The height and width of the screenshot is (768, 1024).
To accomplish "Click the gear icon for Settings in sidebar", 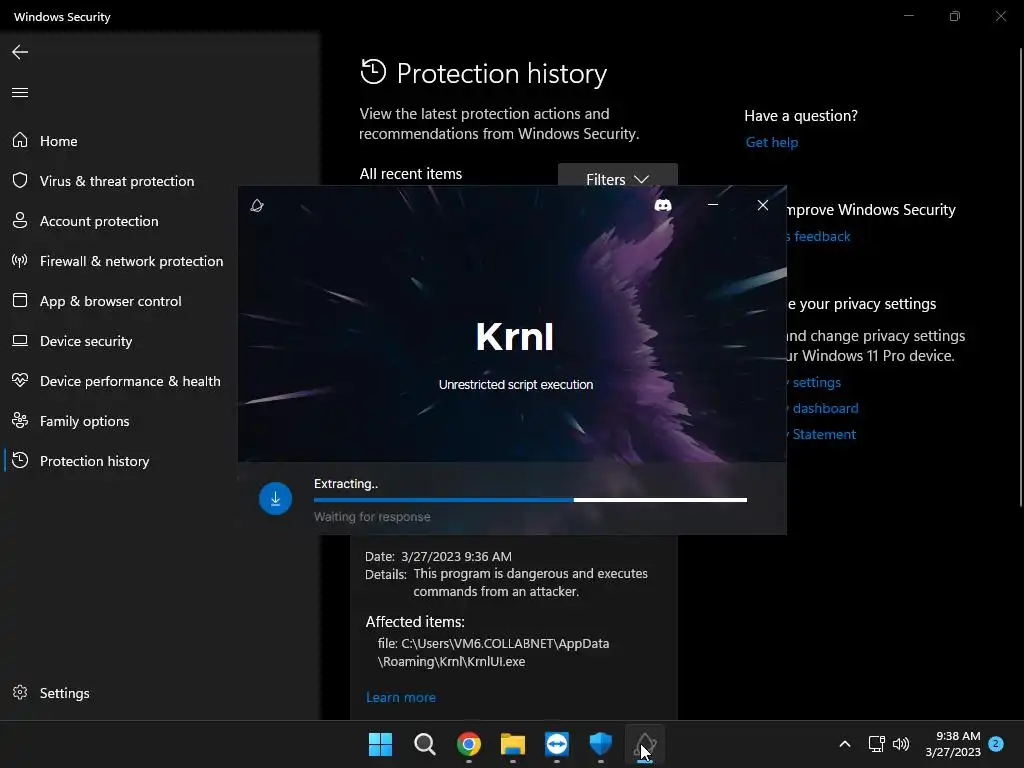I will (x=20, y=692).
